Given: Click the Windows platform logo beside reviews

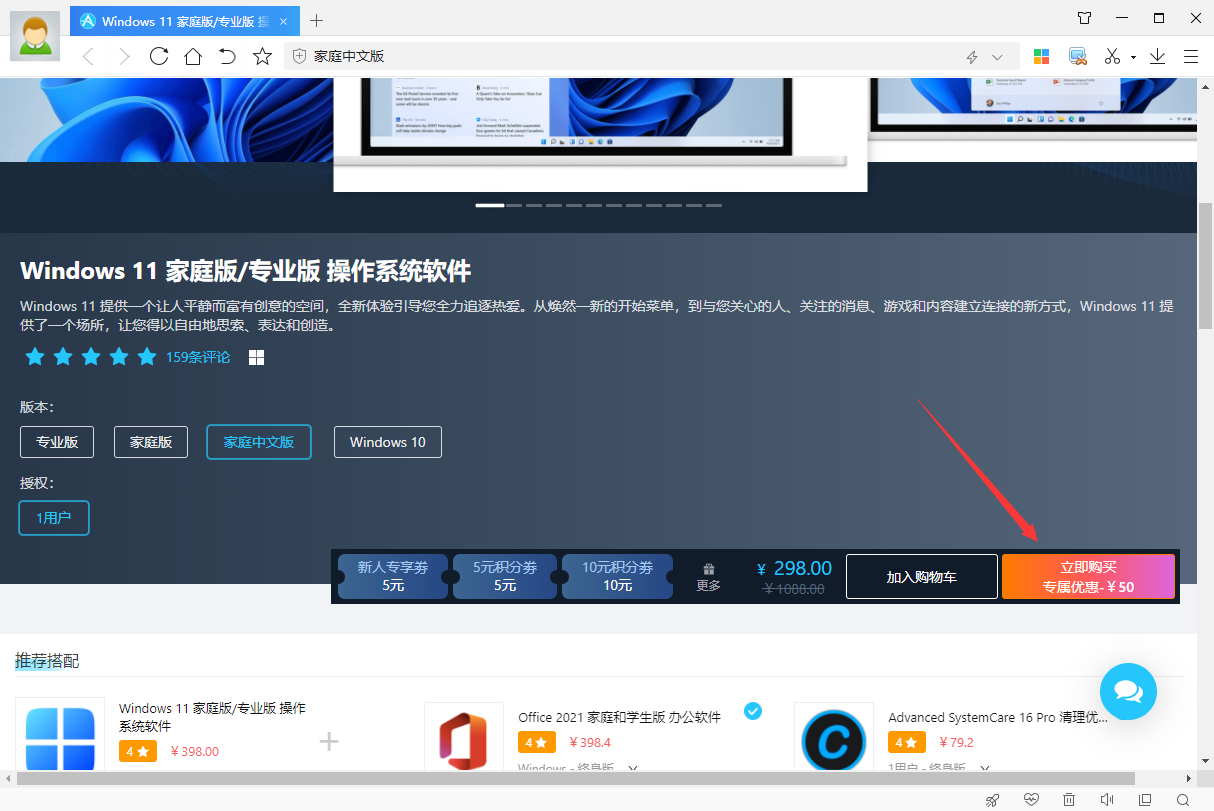Looking at the screenshot, I should [x=256, y=357].
